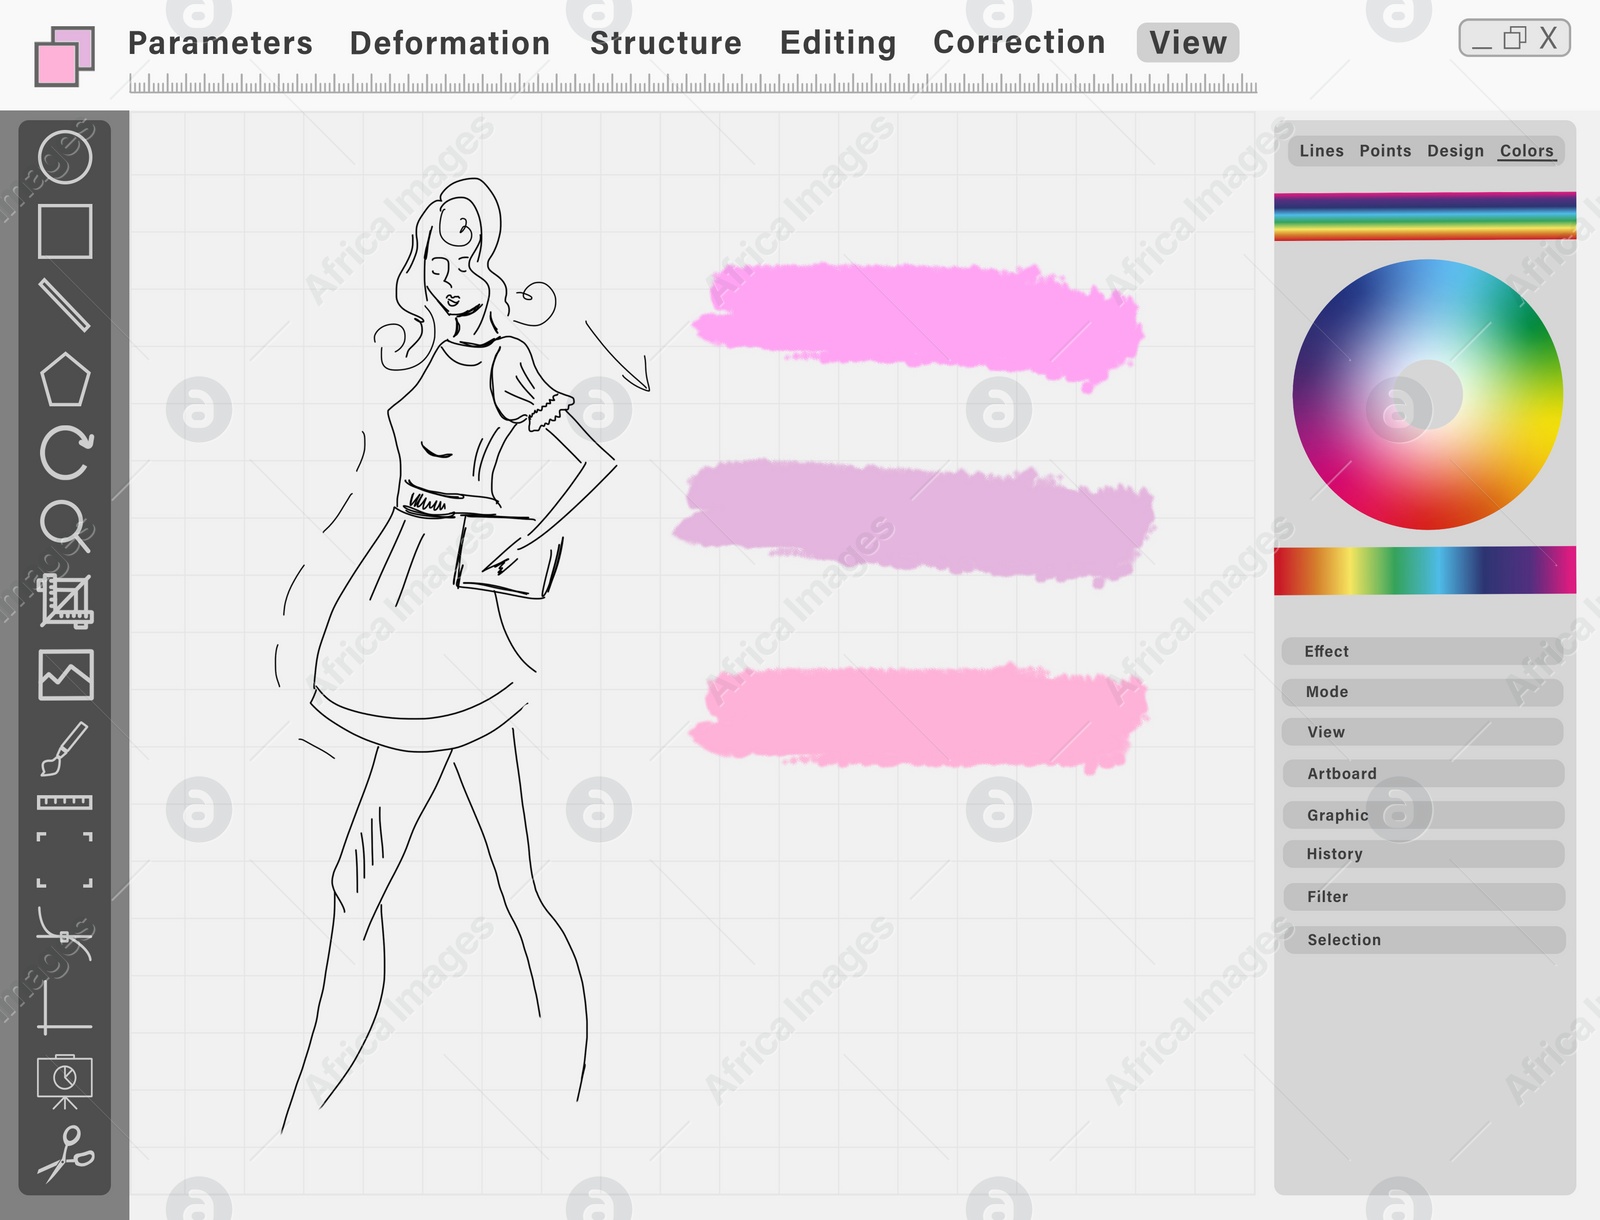1600x1220 pixels.
Task: Open the Deformation menu
Action: pos(450,43)
